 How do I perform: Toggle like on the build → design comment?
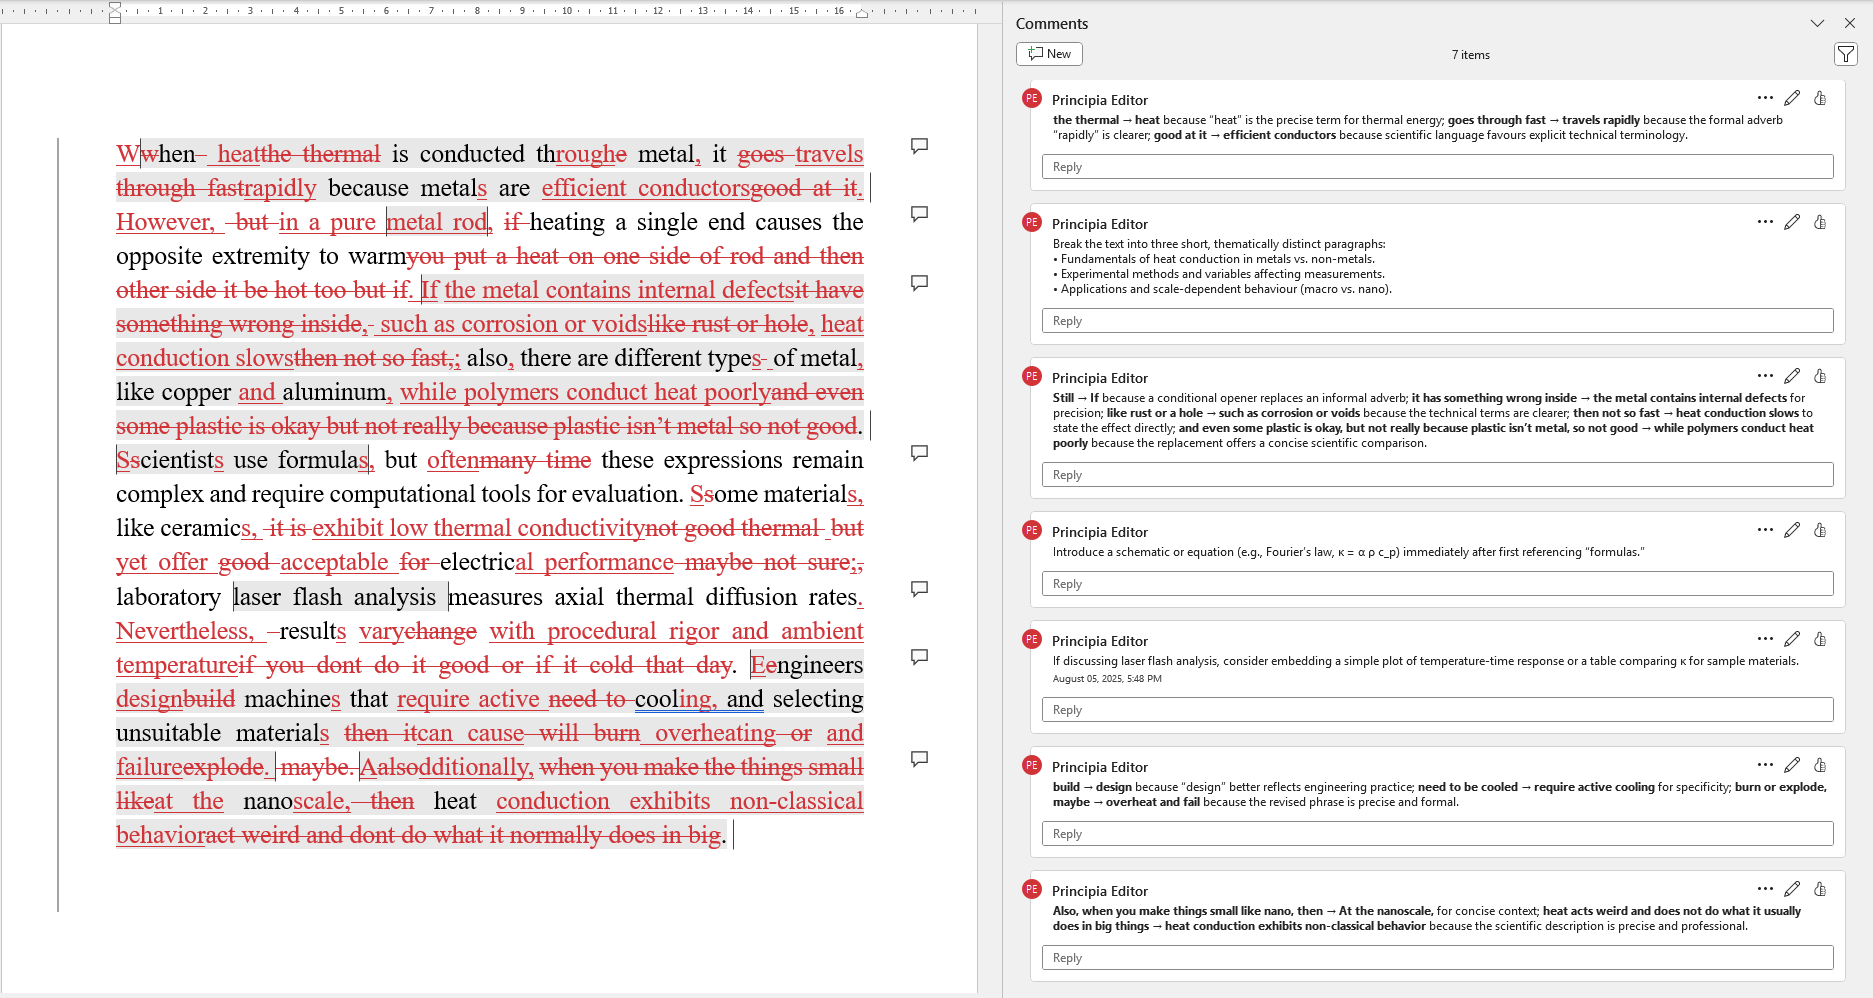coord(1820,765)
